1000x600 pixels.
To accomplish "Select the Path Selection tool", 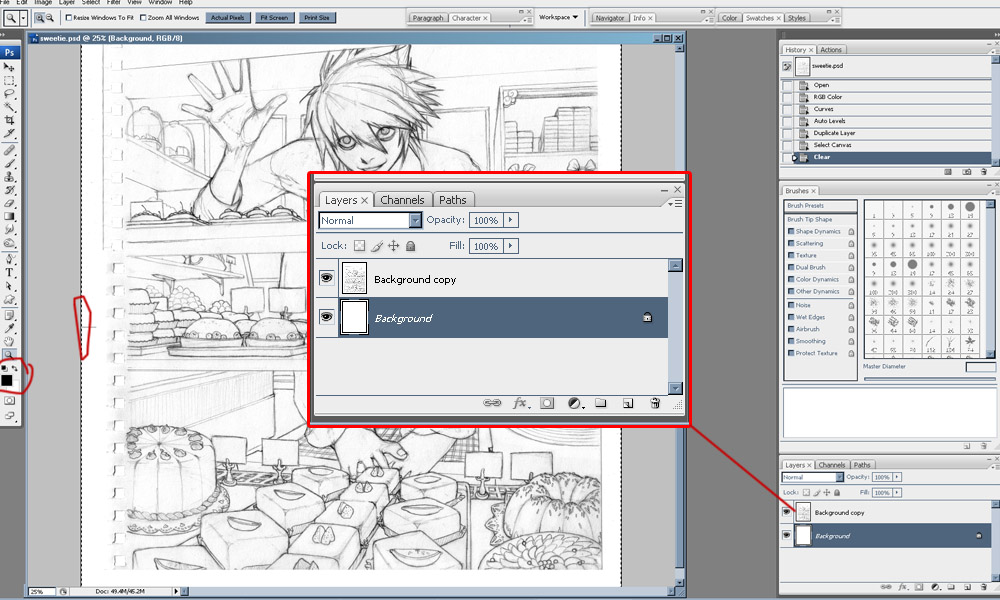I will [9, 286].
